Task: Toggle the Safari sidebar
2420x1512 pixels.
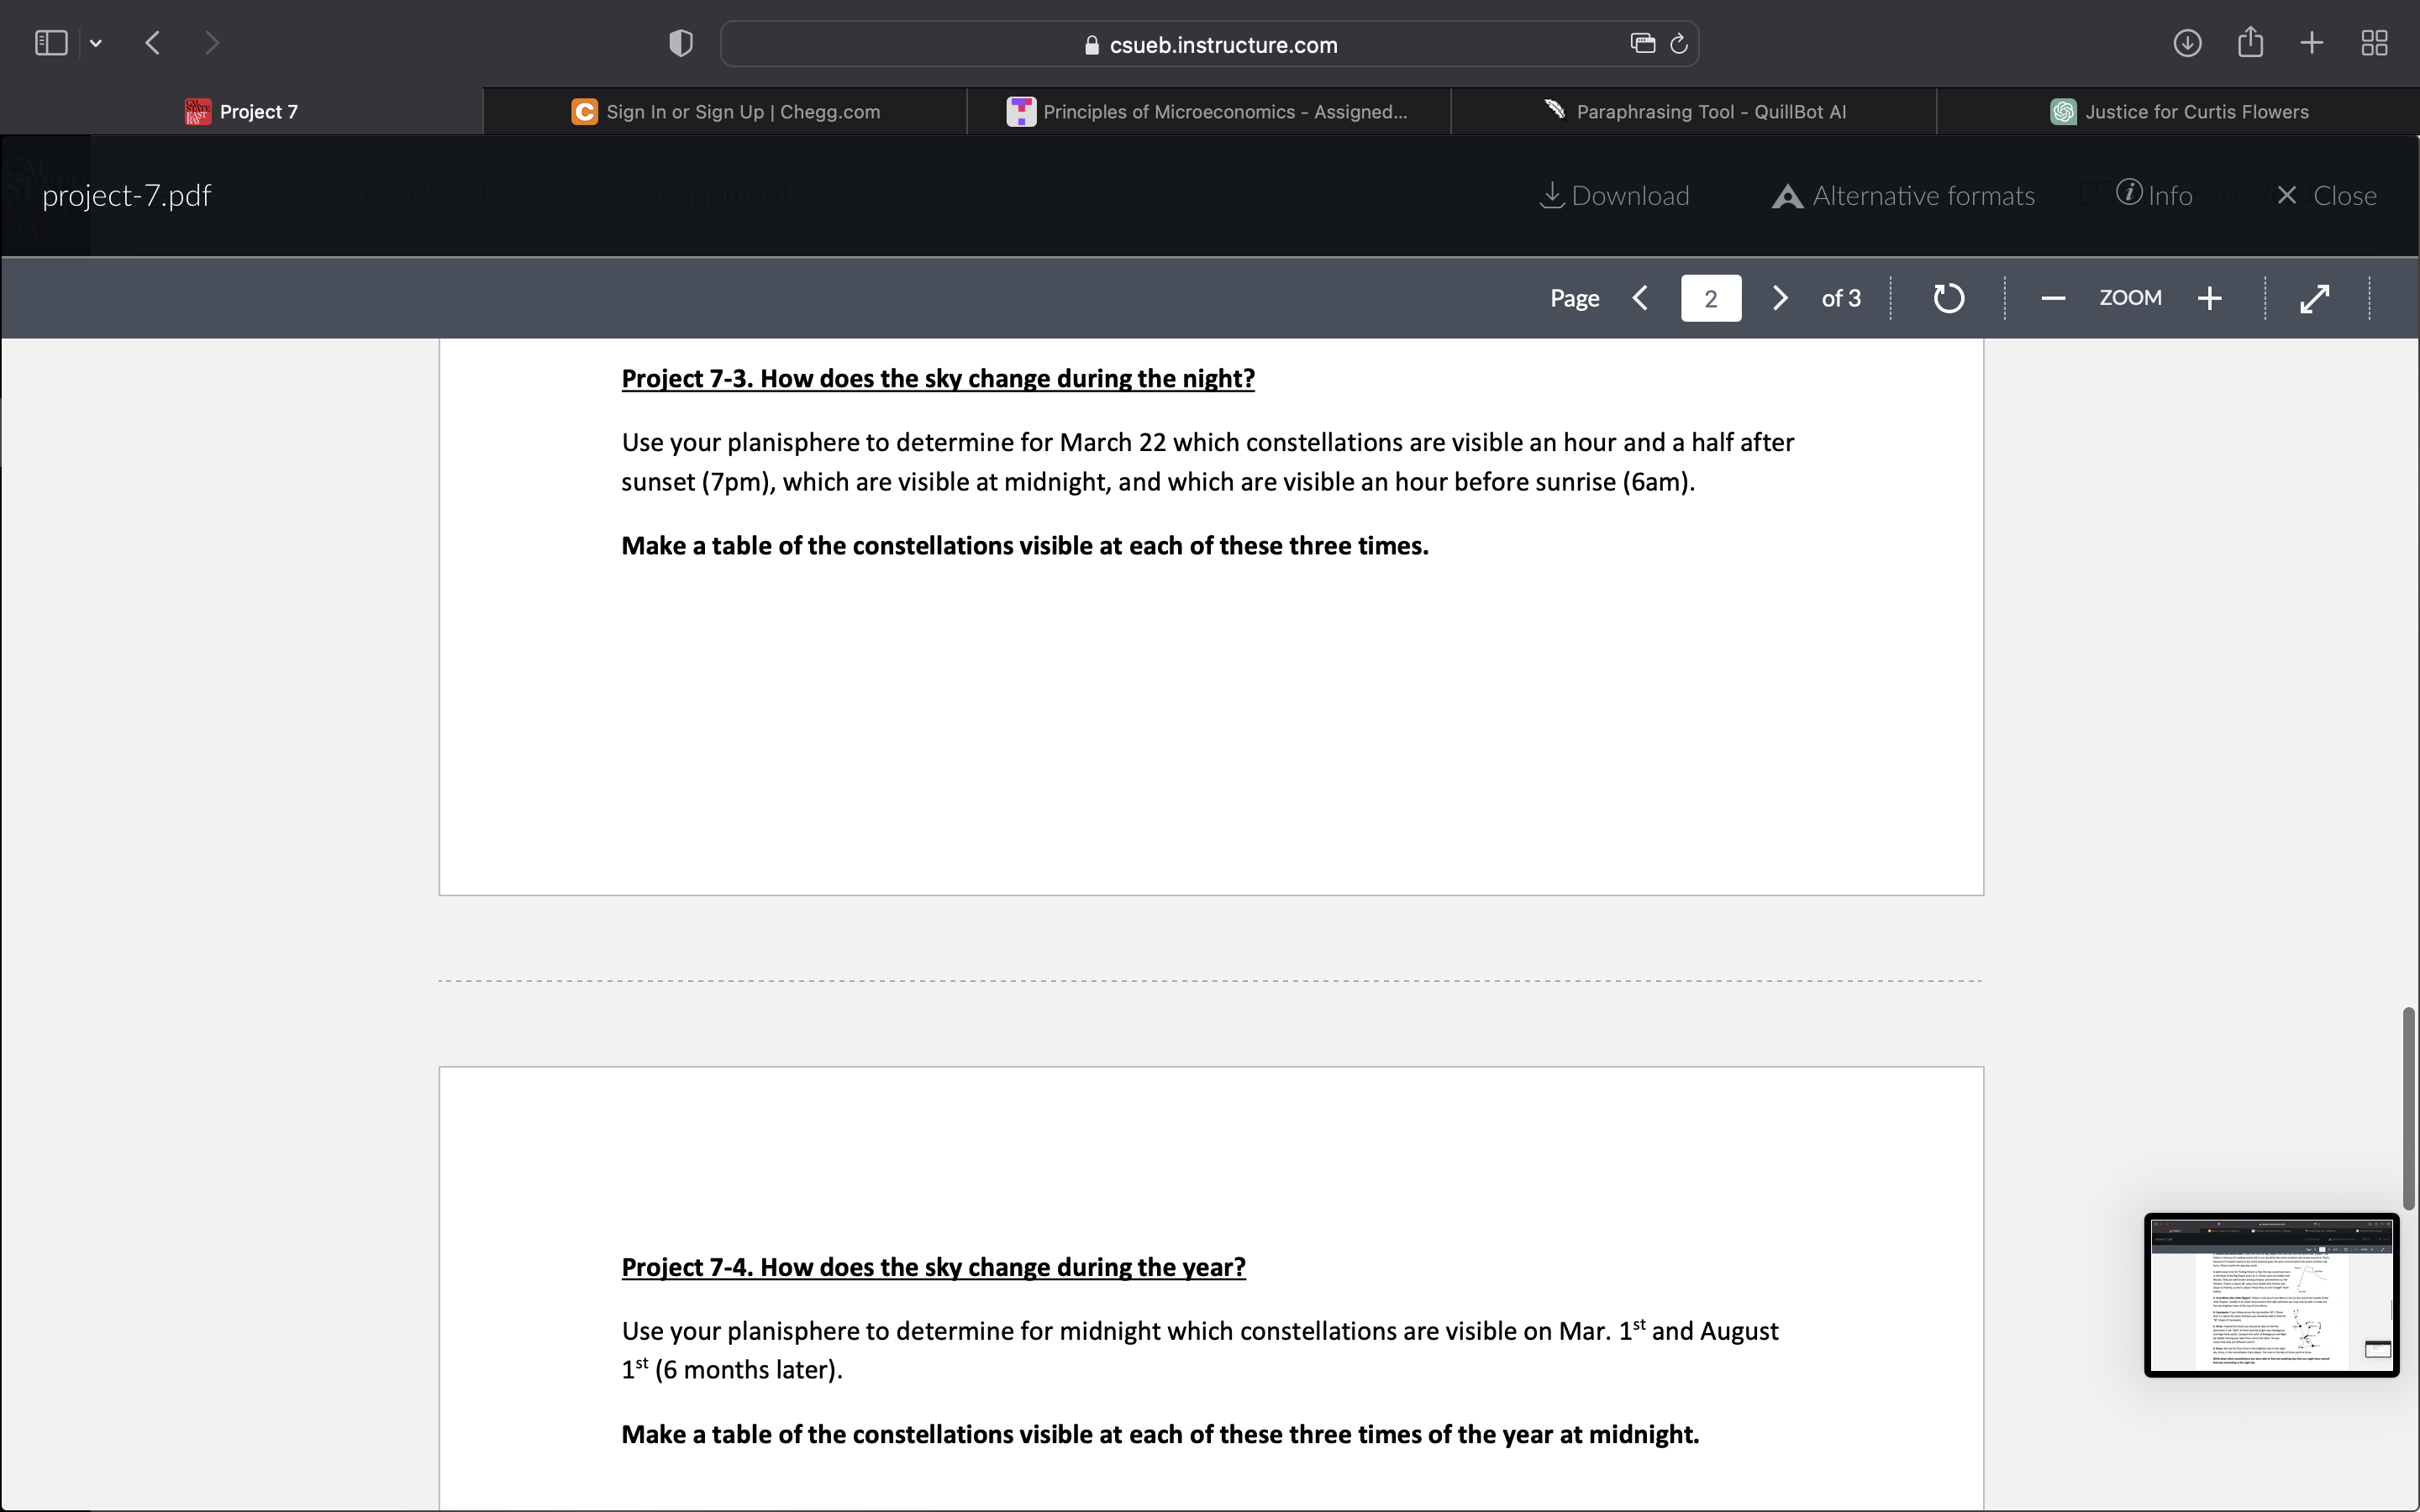Action: coord(51,43)
